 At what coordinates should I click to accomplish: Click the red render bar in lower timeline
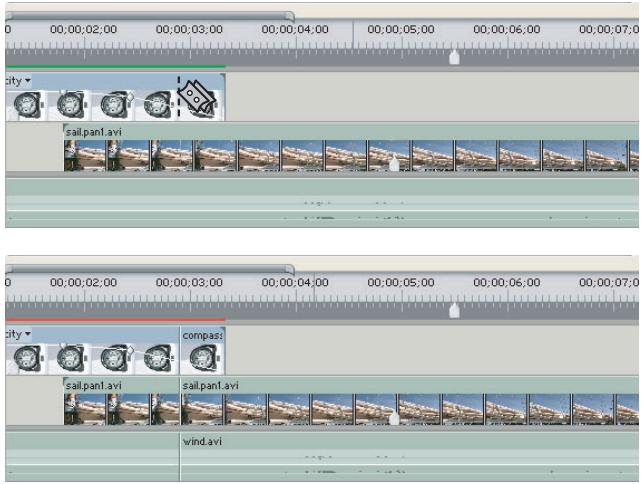115,319
